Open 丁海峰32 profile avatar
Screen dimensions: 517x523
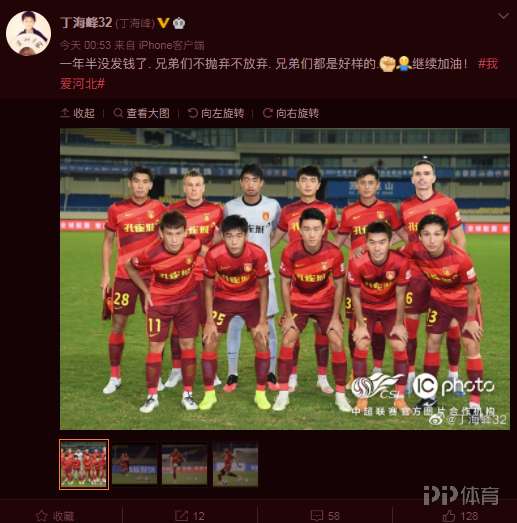pos(29,33)
